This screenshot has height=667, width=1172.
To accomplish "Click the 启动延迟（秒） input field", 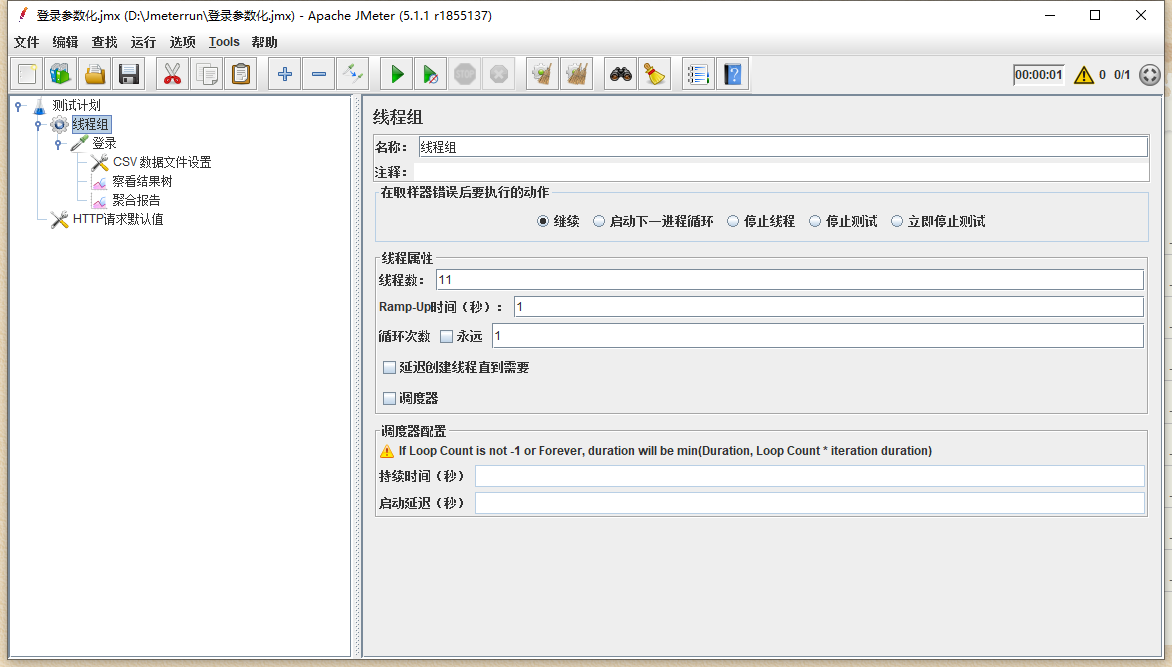I will point(809,503).
